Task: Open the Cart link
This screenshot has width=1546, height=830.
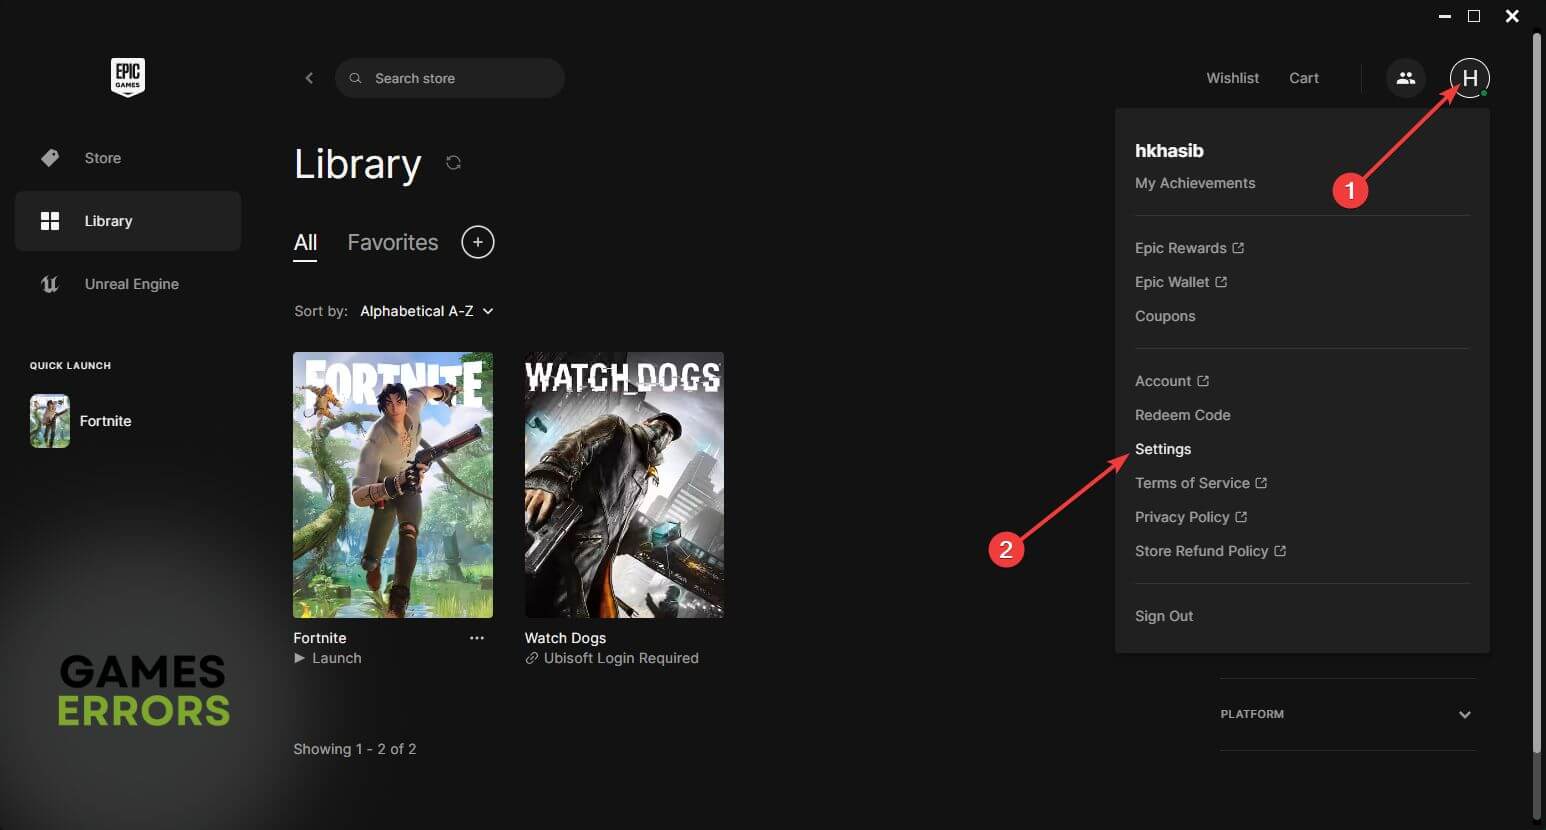Action: coord(1303,78)
